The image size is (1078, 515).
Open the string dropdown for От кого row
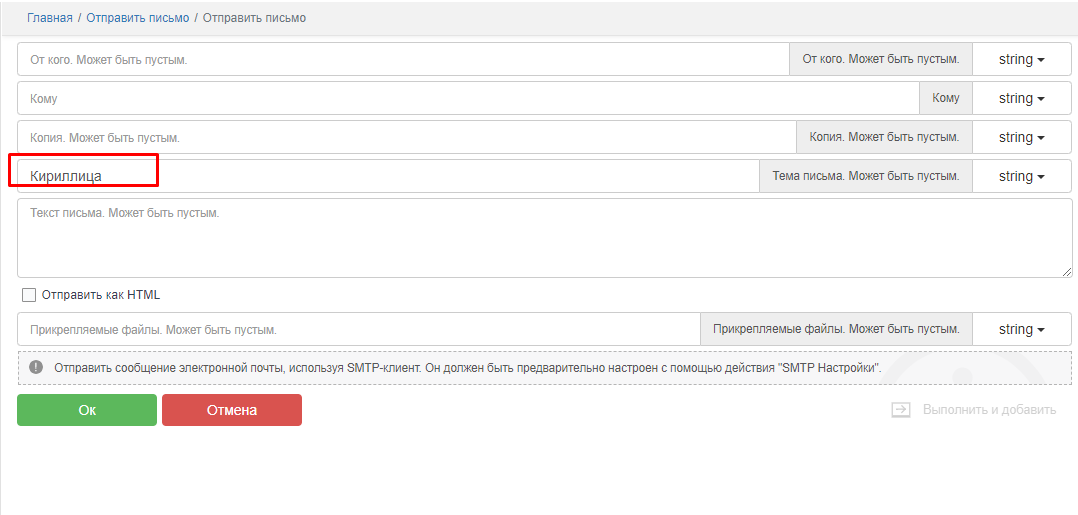click(x=1021, y=60)
